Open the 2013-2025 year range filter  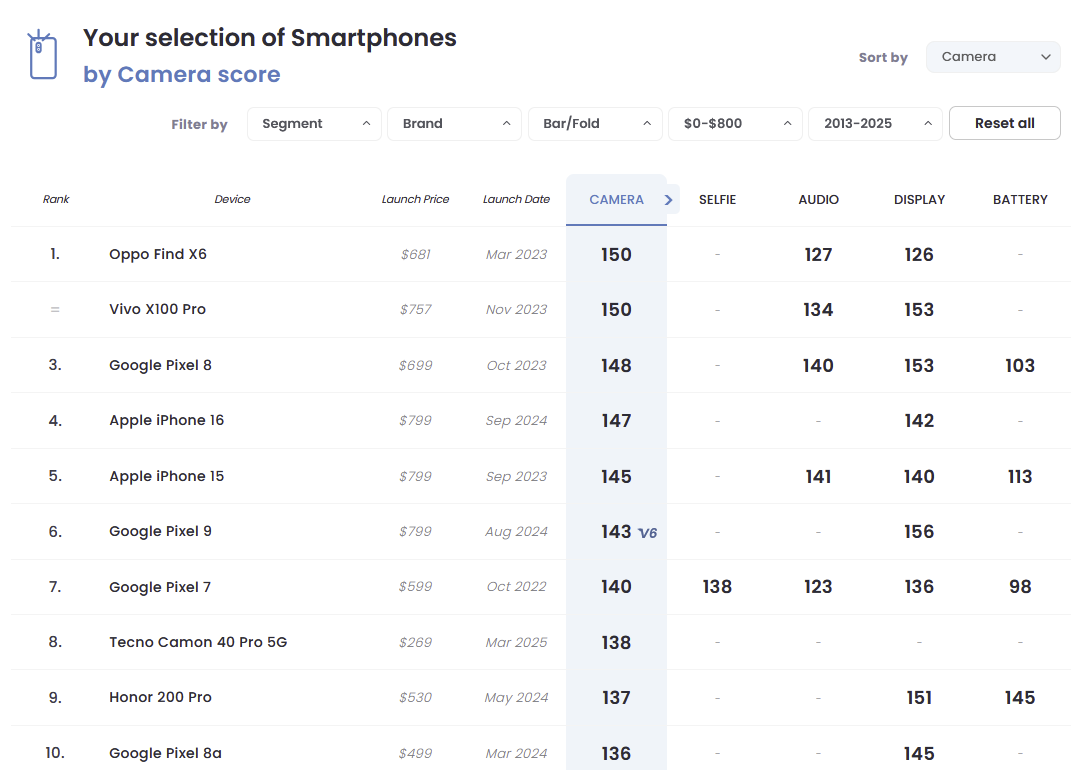point(875,124)
